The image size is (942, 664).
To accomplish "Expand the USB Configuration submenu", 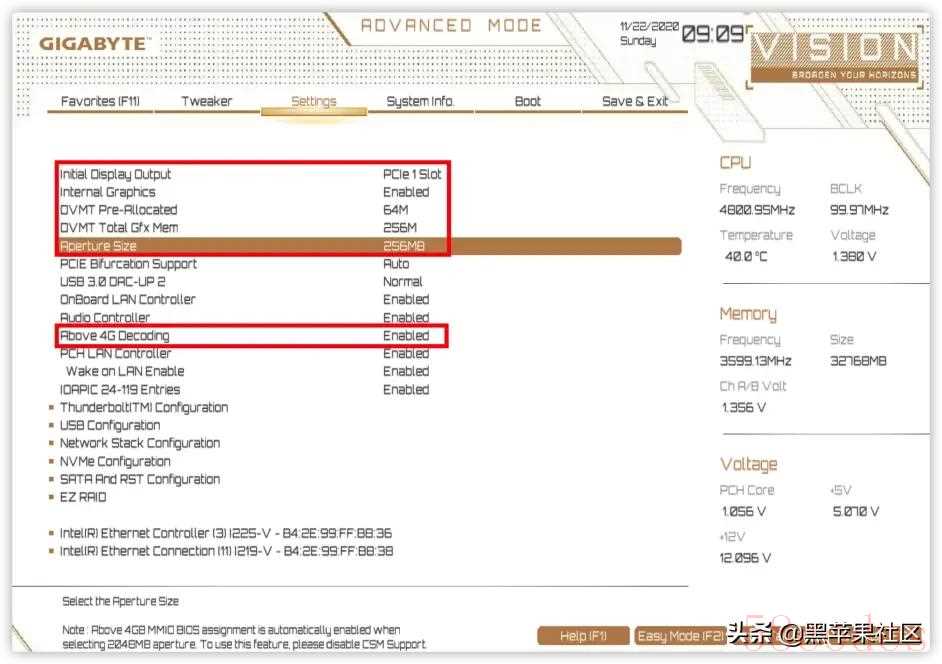I will click(x=110, y=425).
